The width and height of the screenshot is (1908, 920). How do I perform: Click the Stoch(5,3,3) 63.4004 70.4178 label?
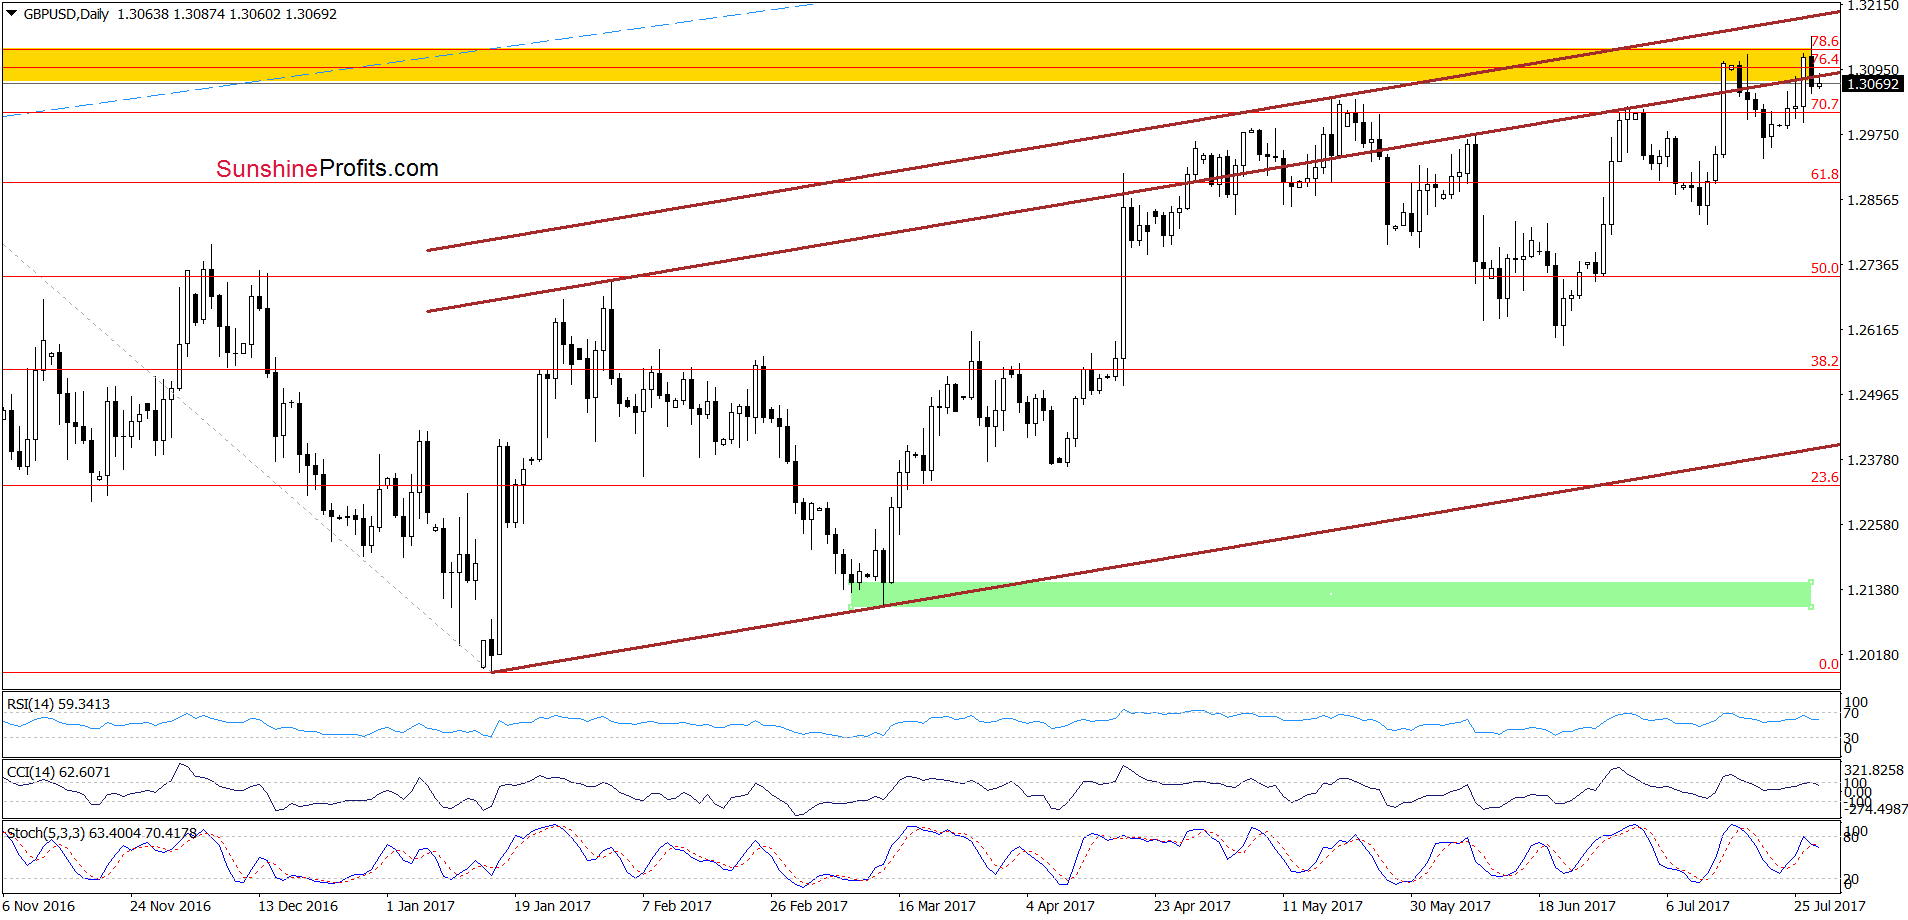[x=102, y=832]
